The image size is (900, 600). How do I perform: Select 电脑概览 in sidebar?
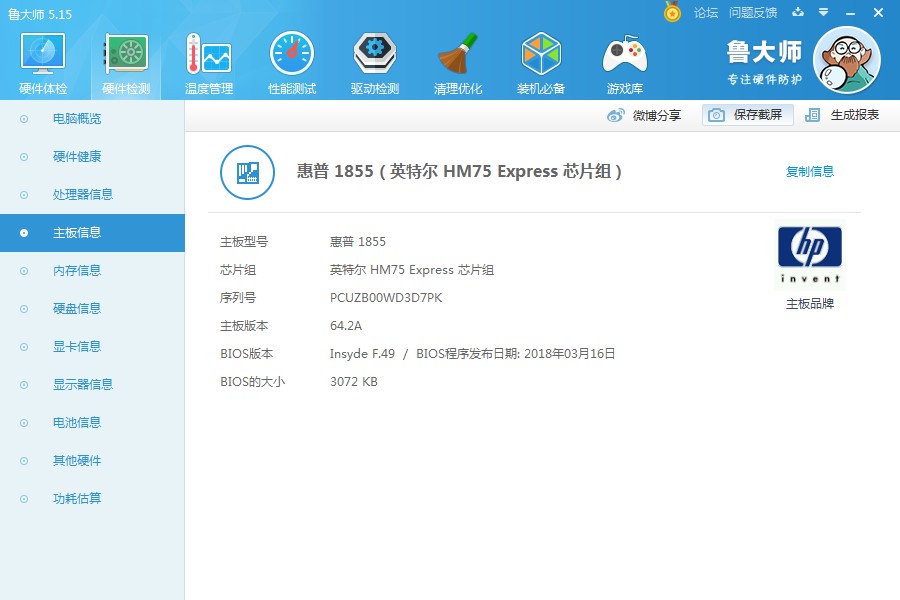92,119
